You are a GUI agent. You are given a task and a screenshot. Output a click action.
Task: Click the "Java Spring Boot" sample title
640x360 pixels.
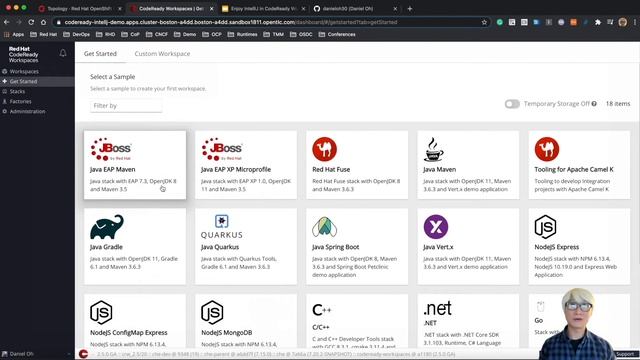click(x=336, y=247)
